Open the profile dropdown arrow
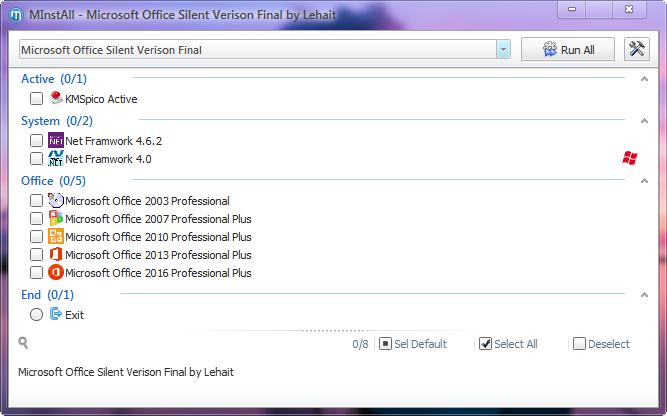 503,50
